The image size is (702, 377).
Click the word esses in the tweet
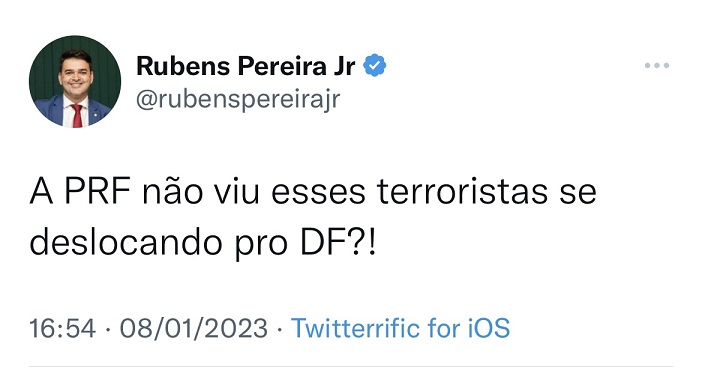click(x=318, y=193)
